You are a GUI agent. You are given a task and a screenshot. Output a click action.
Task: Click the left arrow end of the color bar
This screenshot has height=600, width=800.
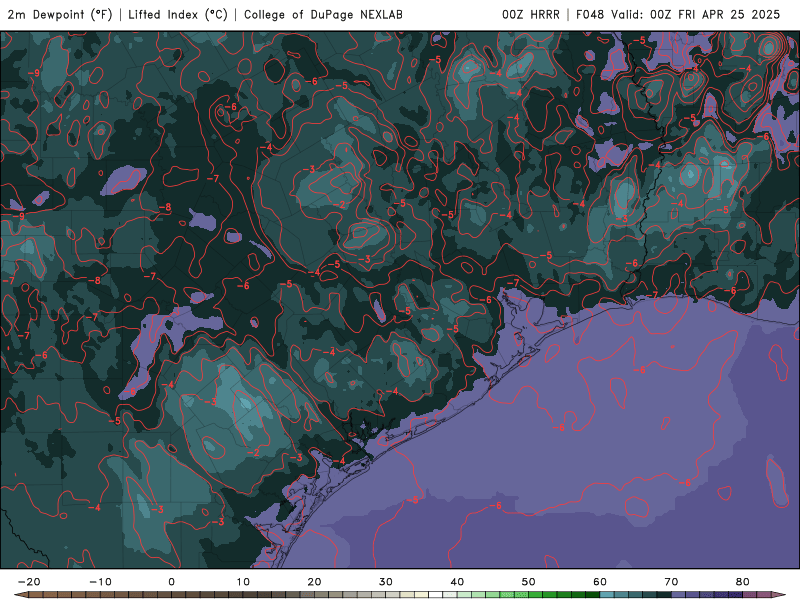click(20, 595)
